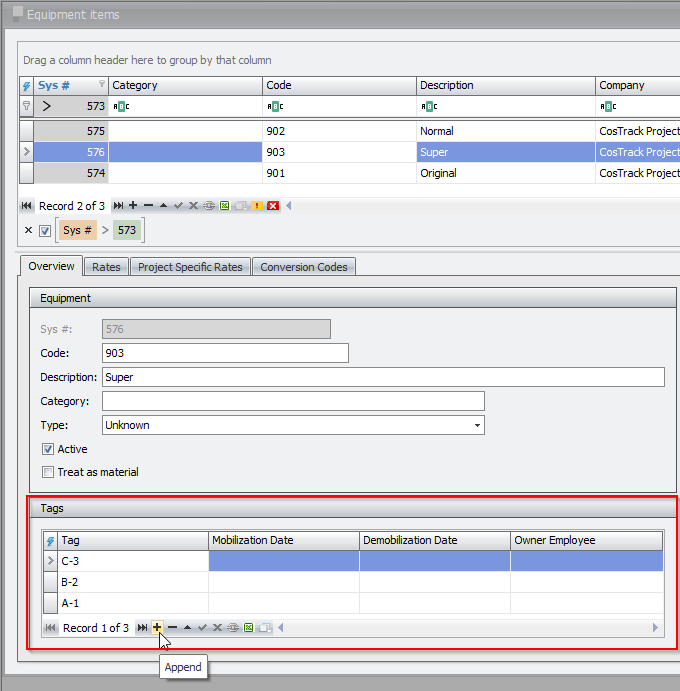Click the refresh icon in equipment navigator

pyautogui.click(x=209, y=206)
